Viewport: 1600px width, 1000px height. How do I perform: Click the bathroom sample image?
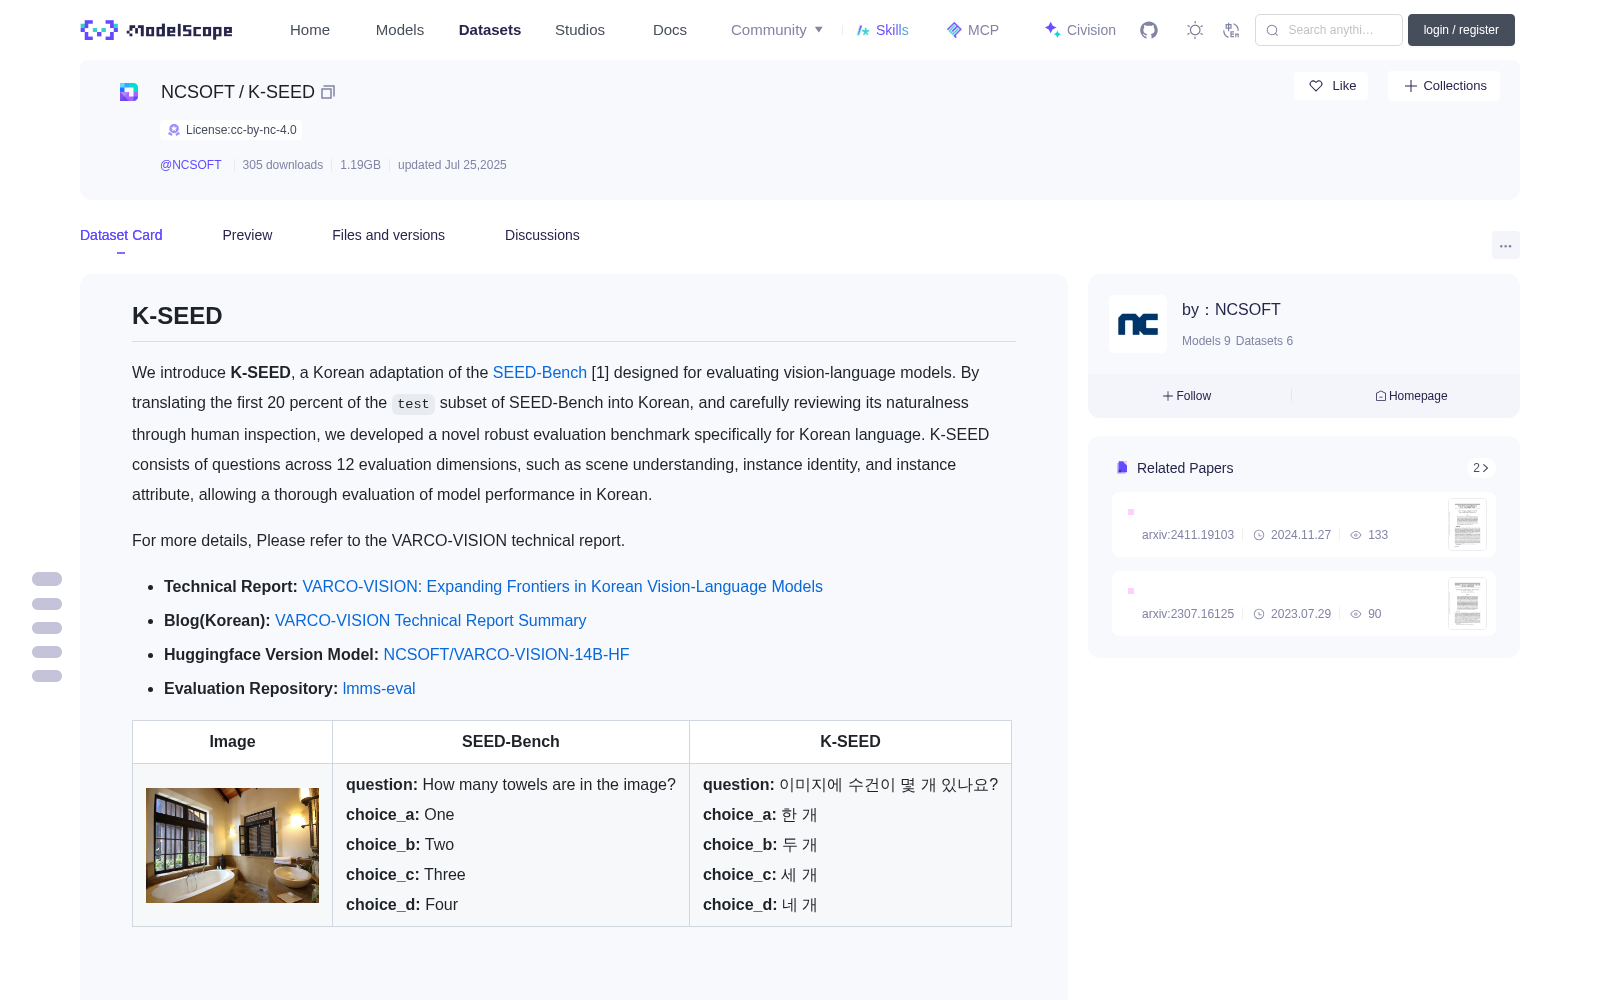(x=232, y=845)
